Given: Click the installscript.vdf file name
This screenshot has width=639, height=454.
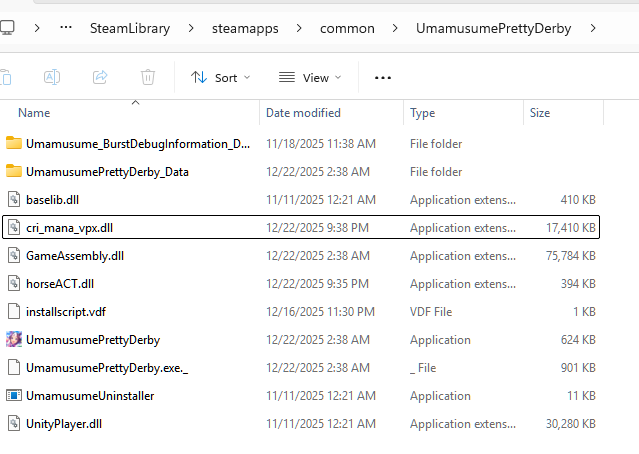Looking at the screenshot, I should point(66,312).
